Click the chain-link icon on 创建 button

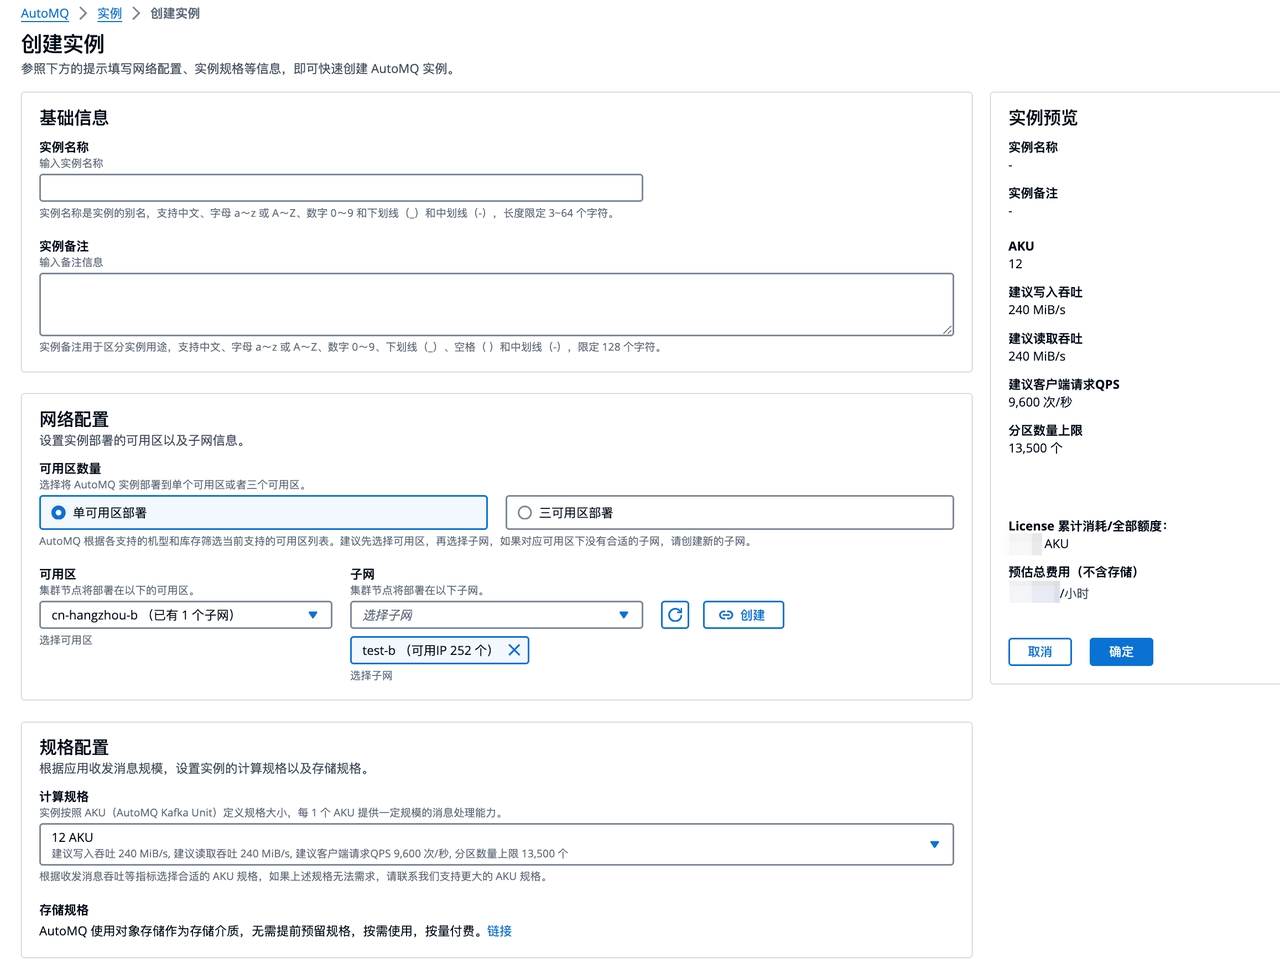[x=726, y=615]
